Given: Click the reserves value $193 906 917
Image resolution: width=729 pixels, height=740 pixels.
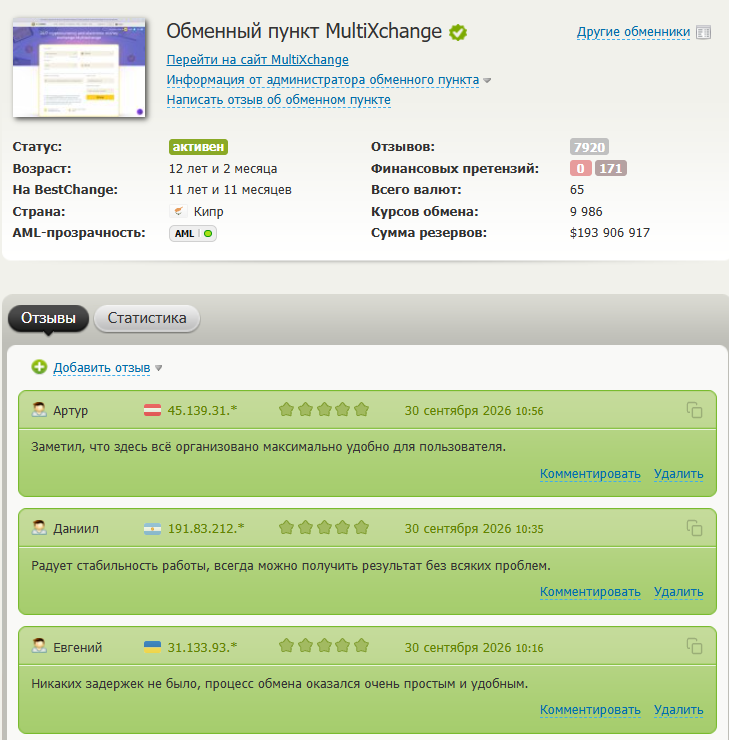Looking at the screenshot, I should pos(610,233).
